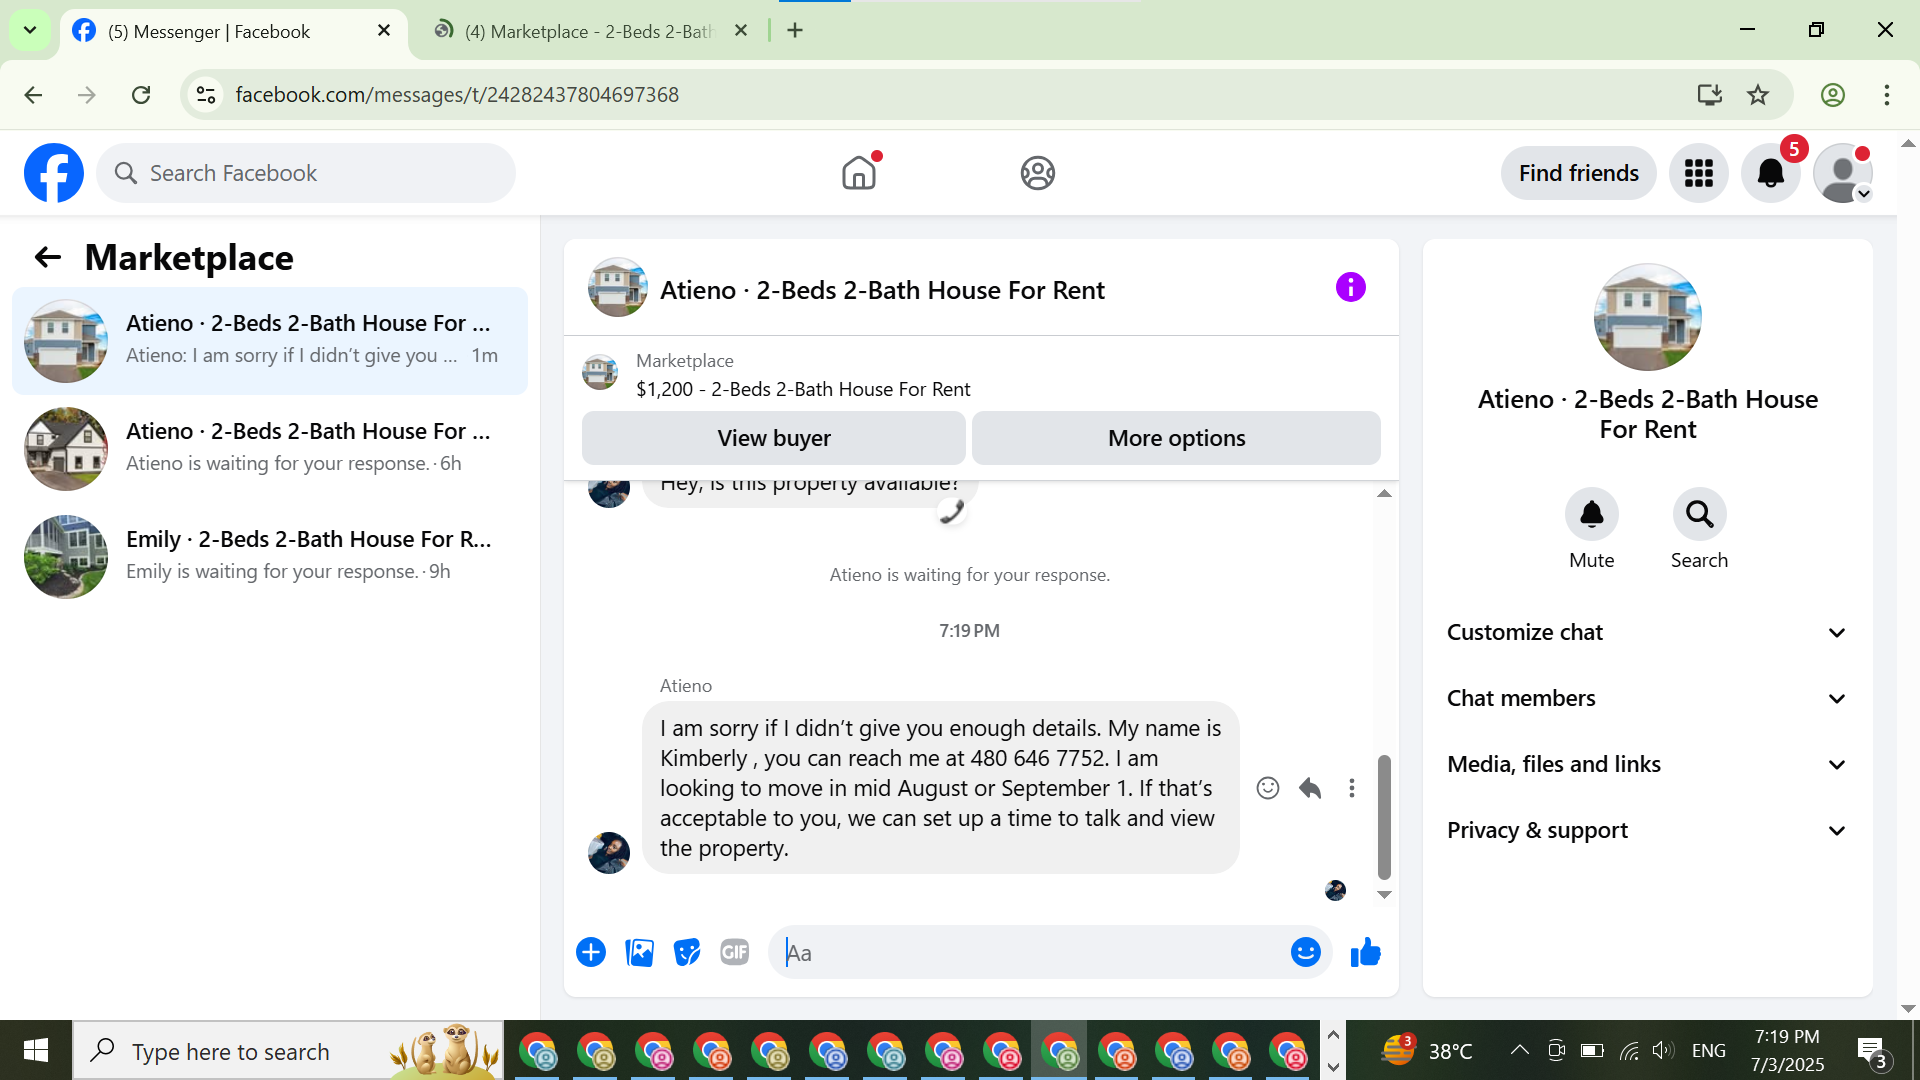This screenshot has height=1080, width=1920.
Task: Mute this conversation
Action: (1591, 515)
